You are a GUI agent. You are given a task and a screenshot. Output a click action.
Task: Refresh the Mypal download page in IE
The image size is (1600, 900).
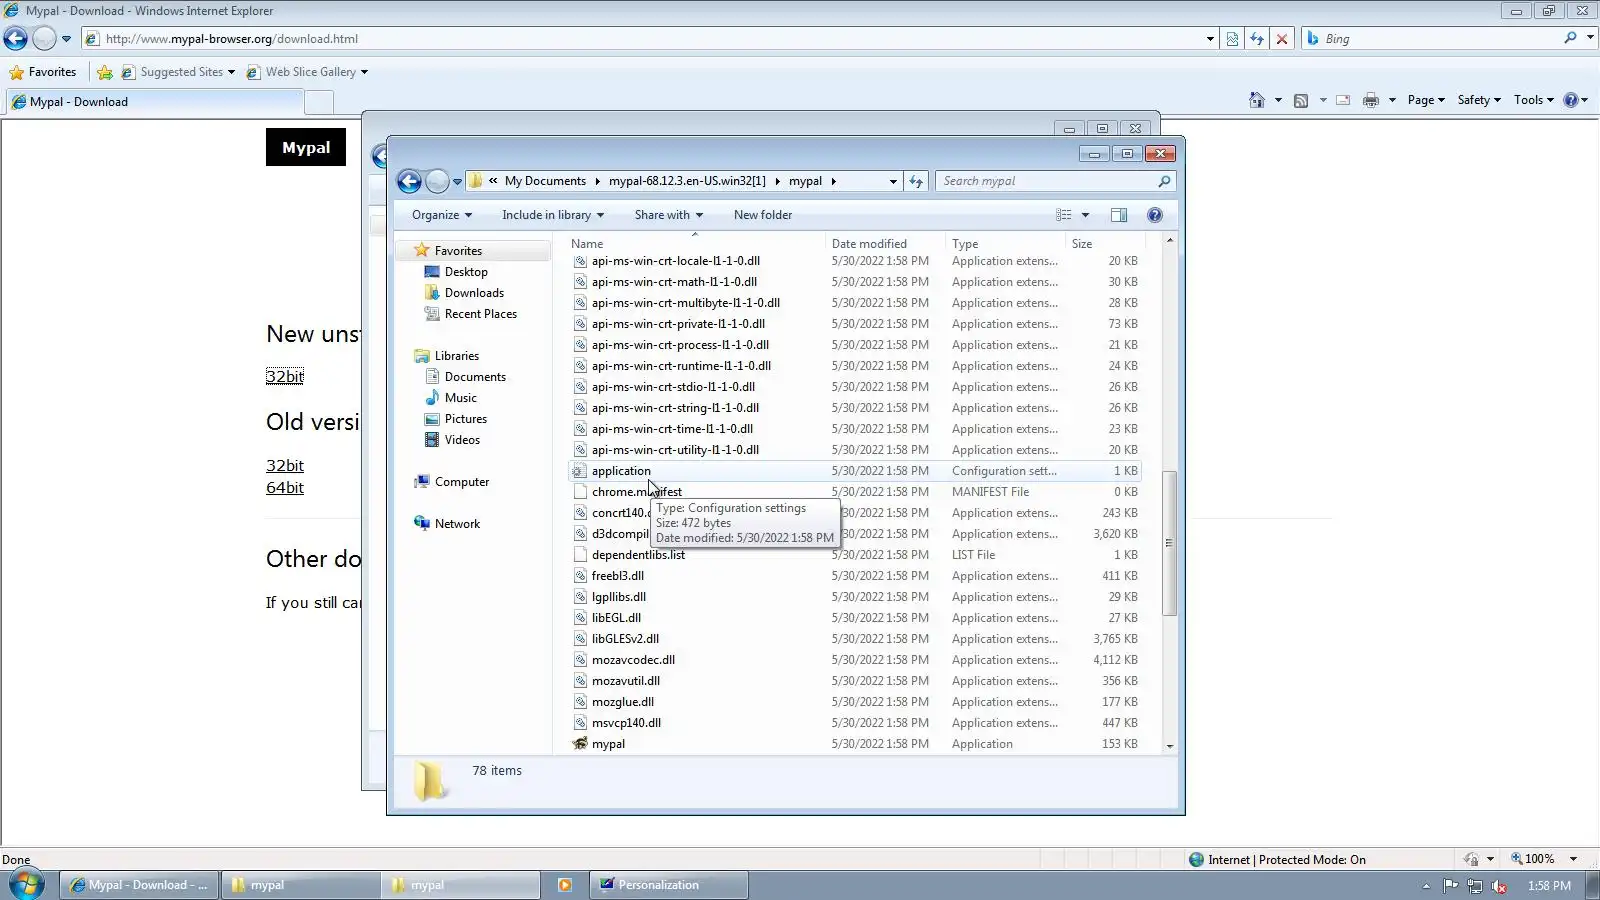point(1257,39)
